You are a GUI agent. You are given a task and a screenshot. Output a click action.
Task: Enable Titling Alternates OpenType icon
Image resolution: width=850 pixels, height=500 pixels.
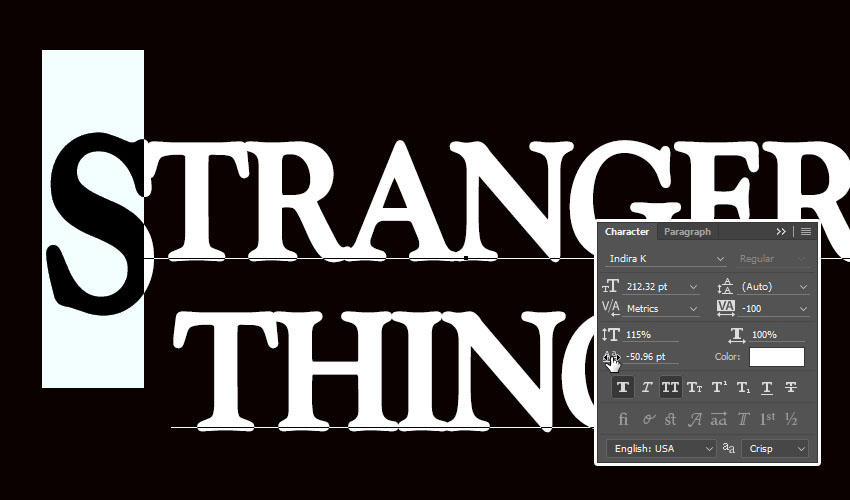click(743, 419)
